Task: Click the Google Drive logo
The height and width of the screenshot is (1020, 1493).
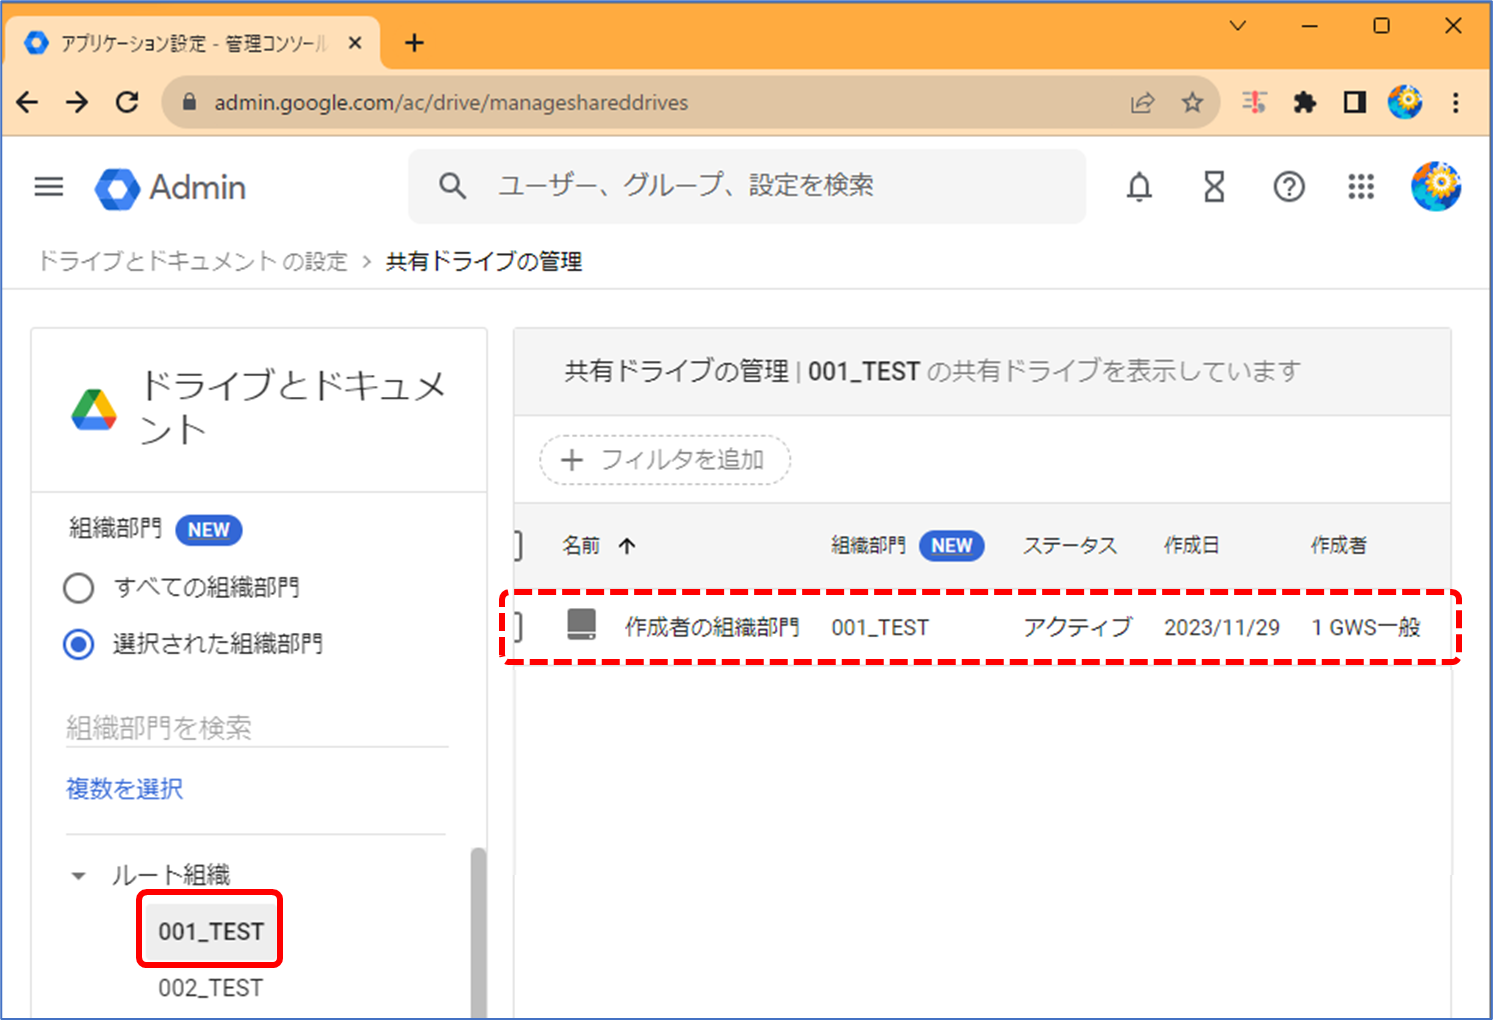Action: click(x=94, y=410)
